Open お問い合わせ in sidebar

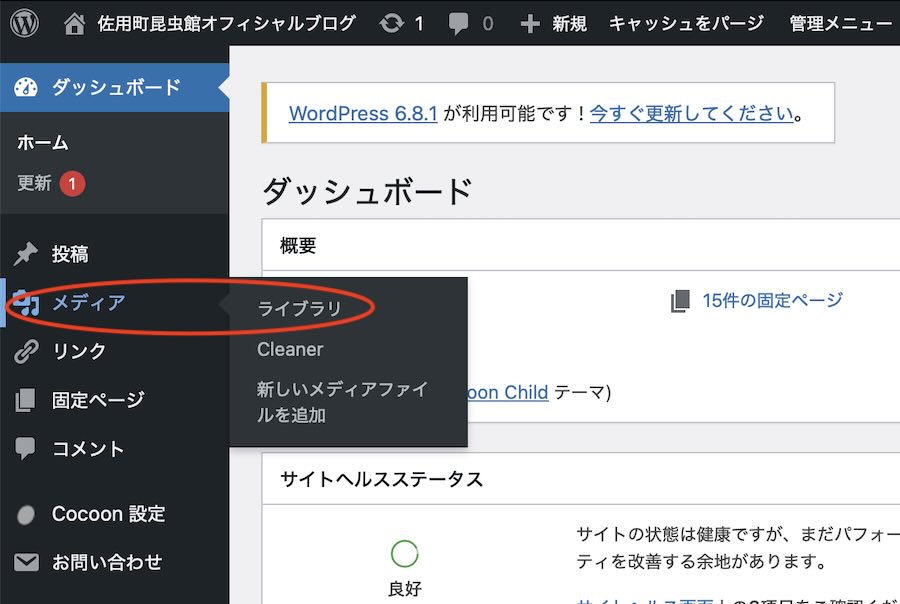[x=107, y=563]
